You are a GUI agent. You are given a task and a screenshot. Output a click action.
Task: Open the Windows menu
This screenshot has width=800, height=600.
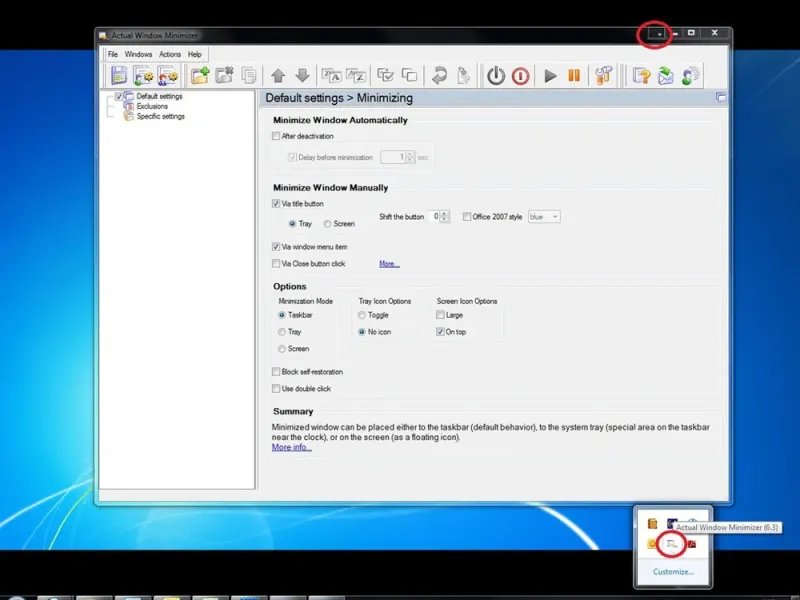click(x=138, y=54)
